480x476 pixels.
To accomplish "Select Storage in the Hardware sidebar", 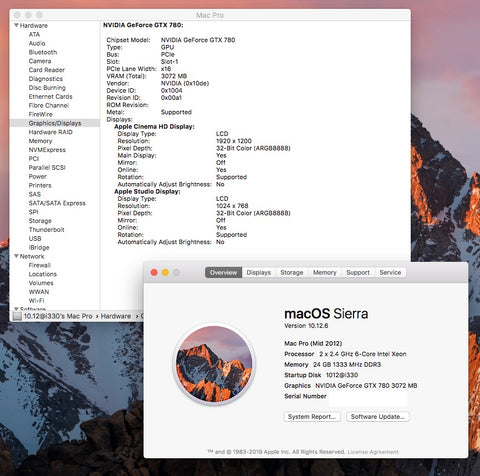I will (40, 221).
